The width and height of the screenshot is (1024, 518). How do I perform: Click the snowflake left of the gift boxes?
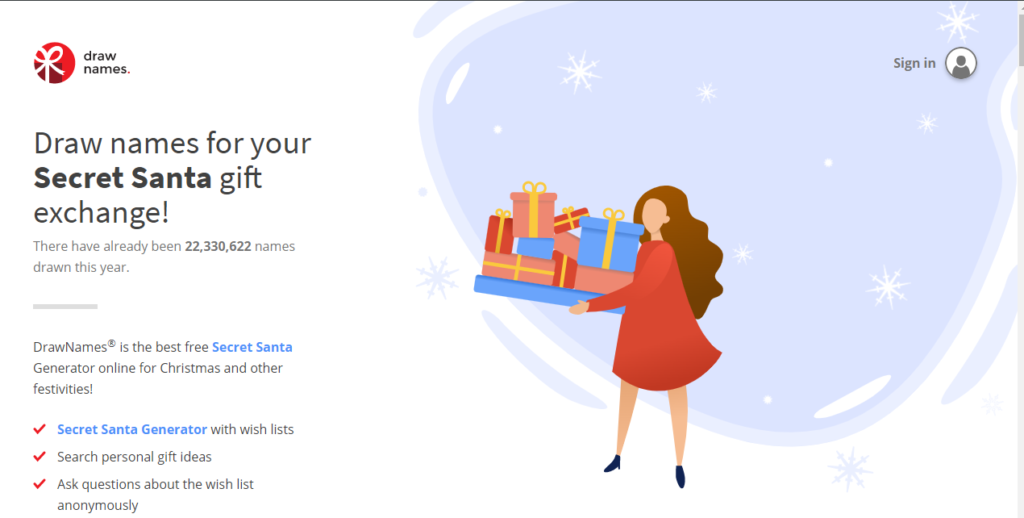[437, 277]
